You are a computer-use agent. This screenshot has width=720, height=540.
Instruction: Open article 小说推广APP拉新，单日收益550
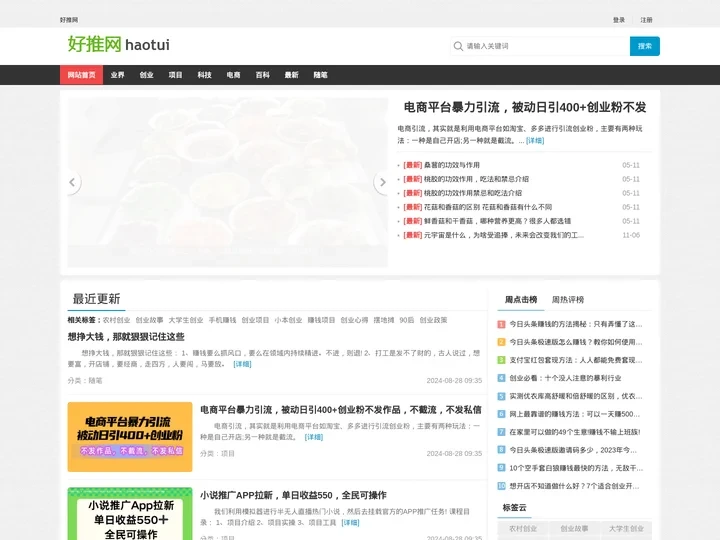(x=293, y=495)
